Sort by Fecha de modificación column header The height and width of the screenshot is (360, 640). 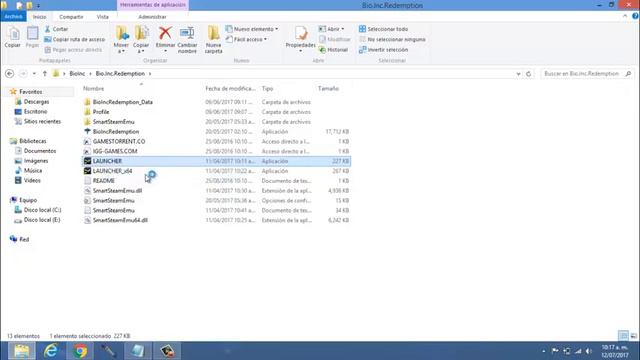tap(231, 89)
